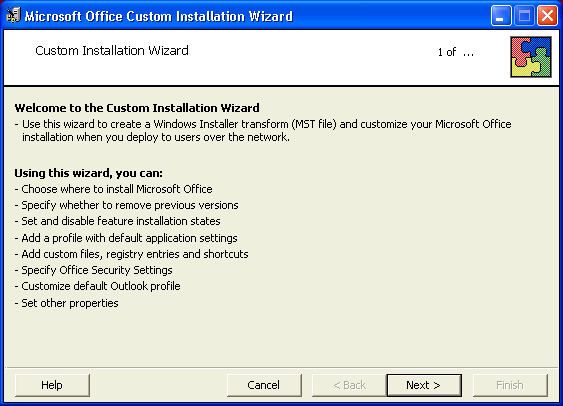The height and width of the screenshot is (406, 563).
Task: Click the "Using this wizard, you can:" heading
Action: [88, 173]
